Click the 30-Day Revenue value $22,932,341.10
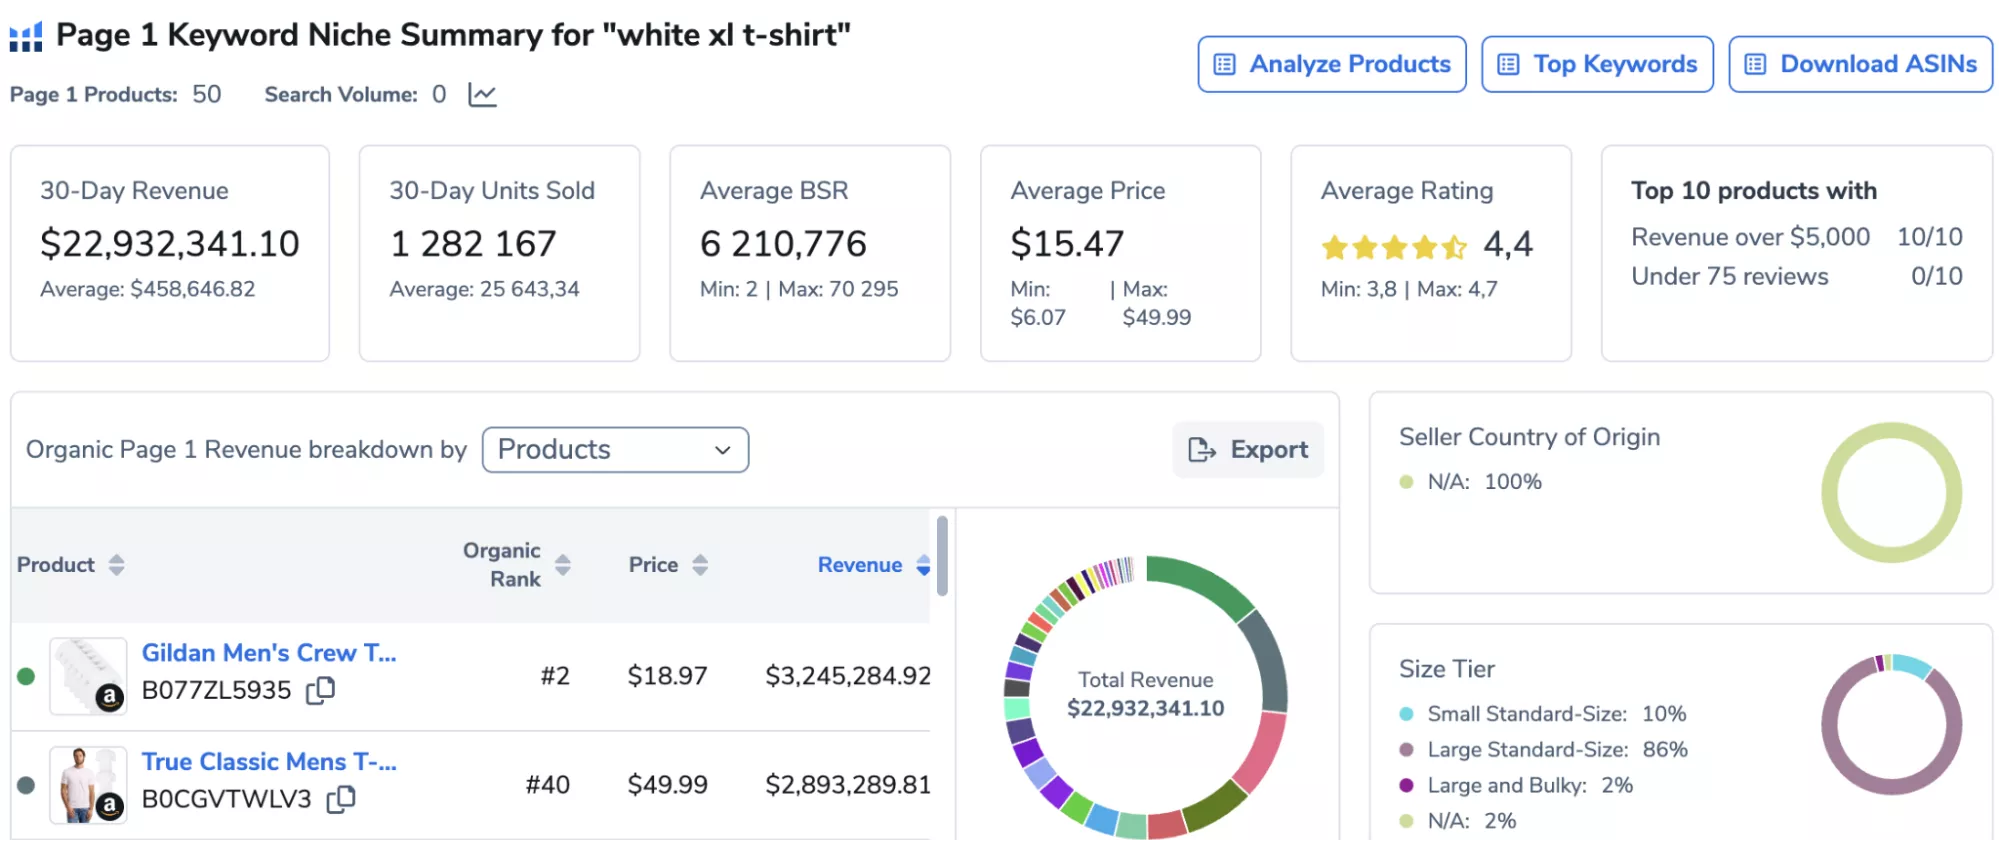 tap(170, 244)
